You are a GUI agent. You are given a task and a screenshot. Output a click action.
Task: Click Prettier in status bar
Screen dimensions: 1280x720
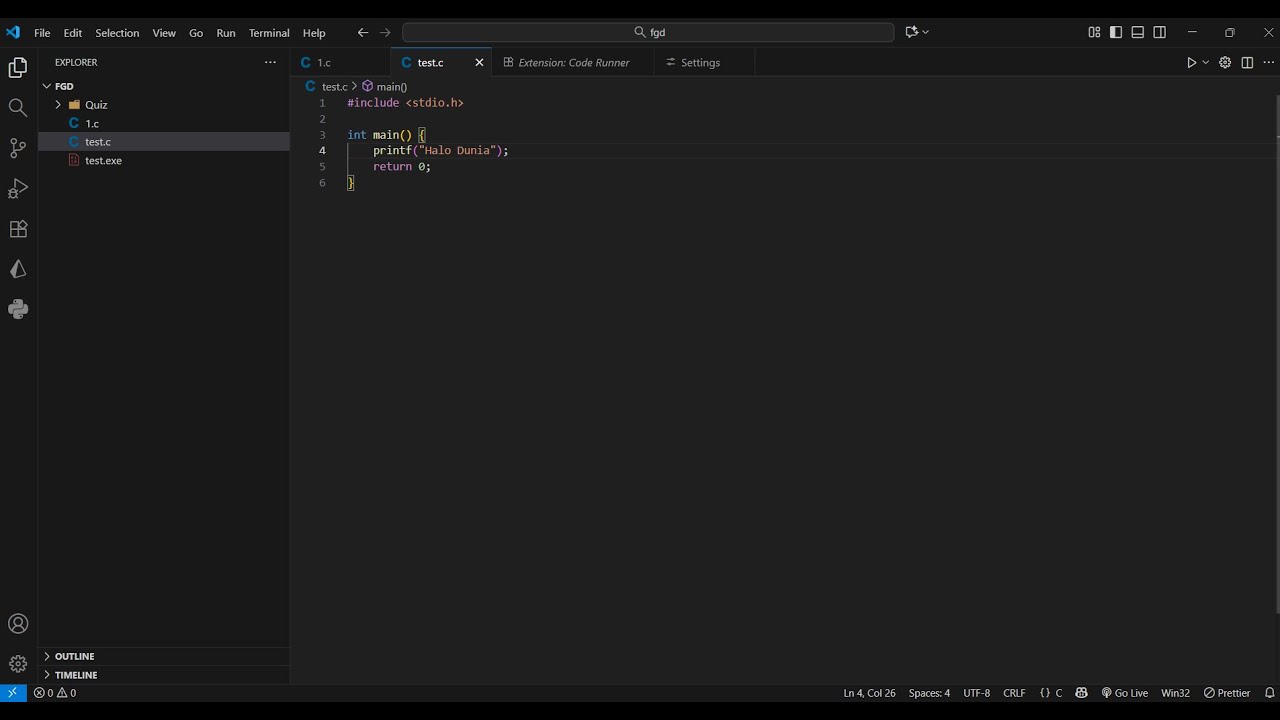1227,693
